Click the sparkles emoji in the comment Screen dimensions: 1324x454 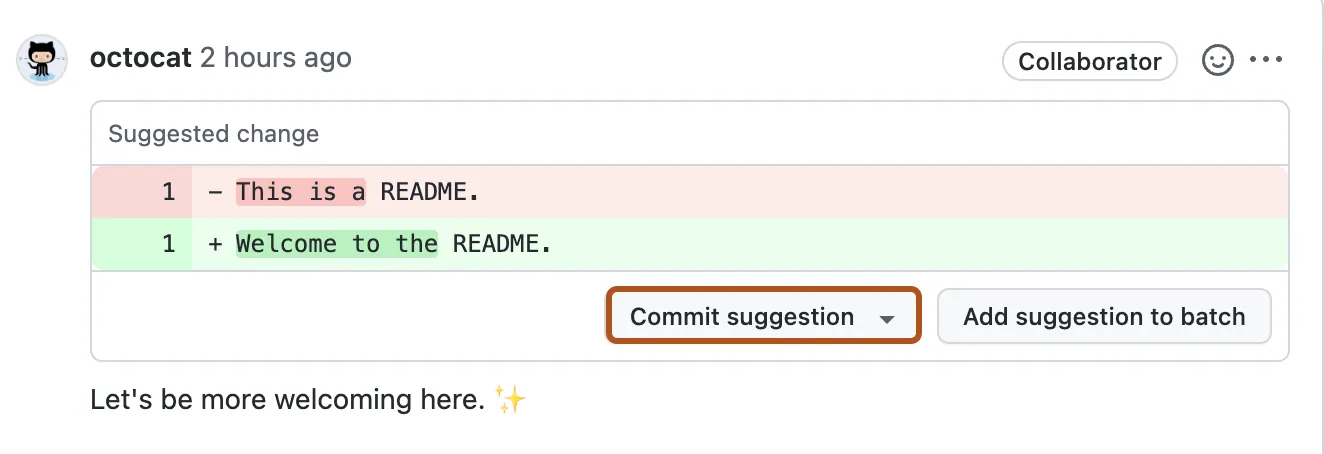tap(511, 400)
